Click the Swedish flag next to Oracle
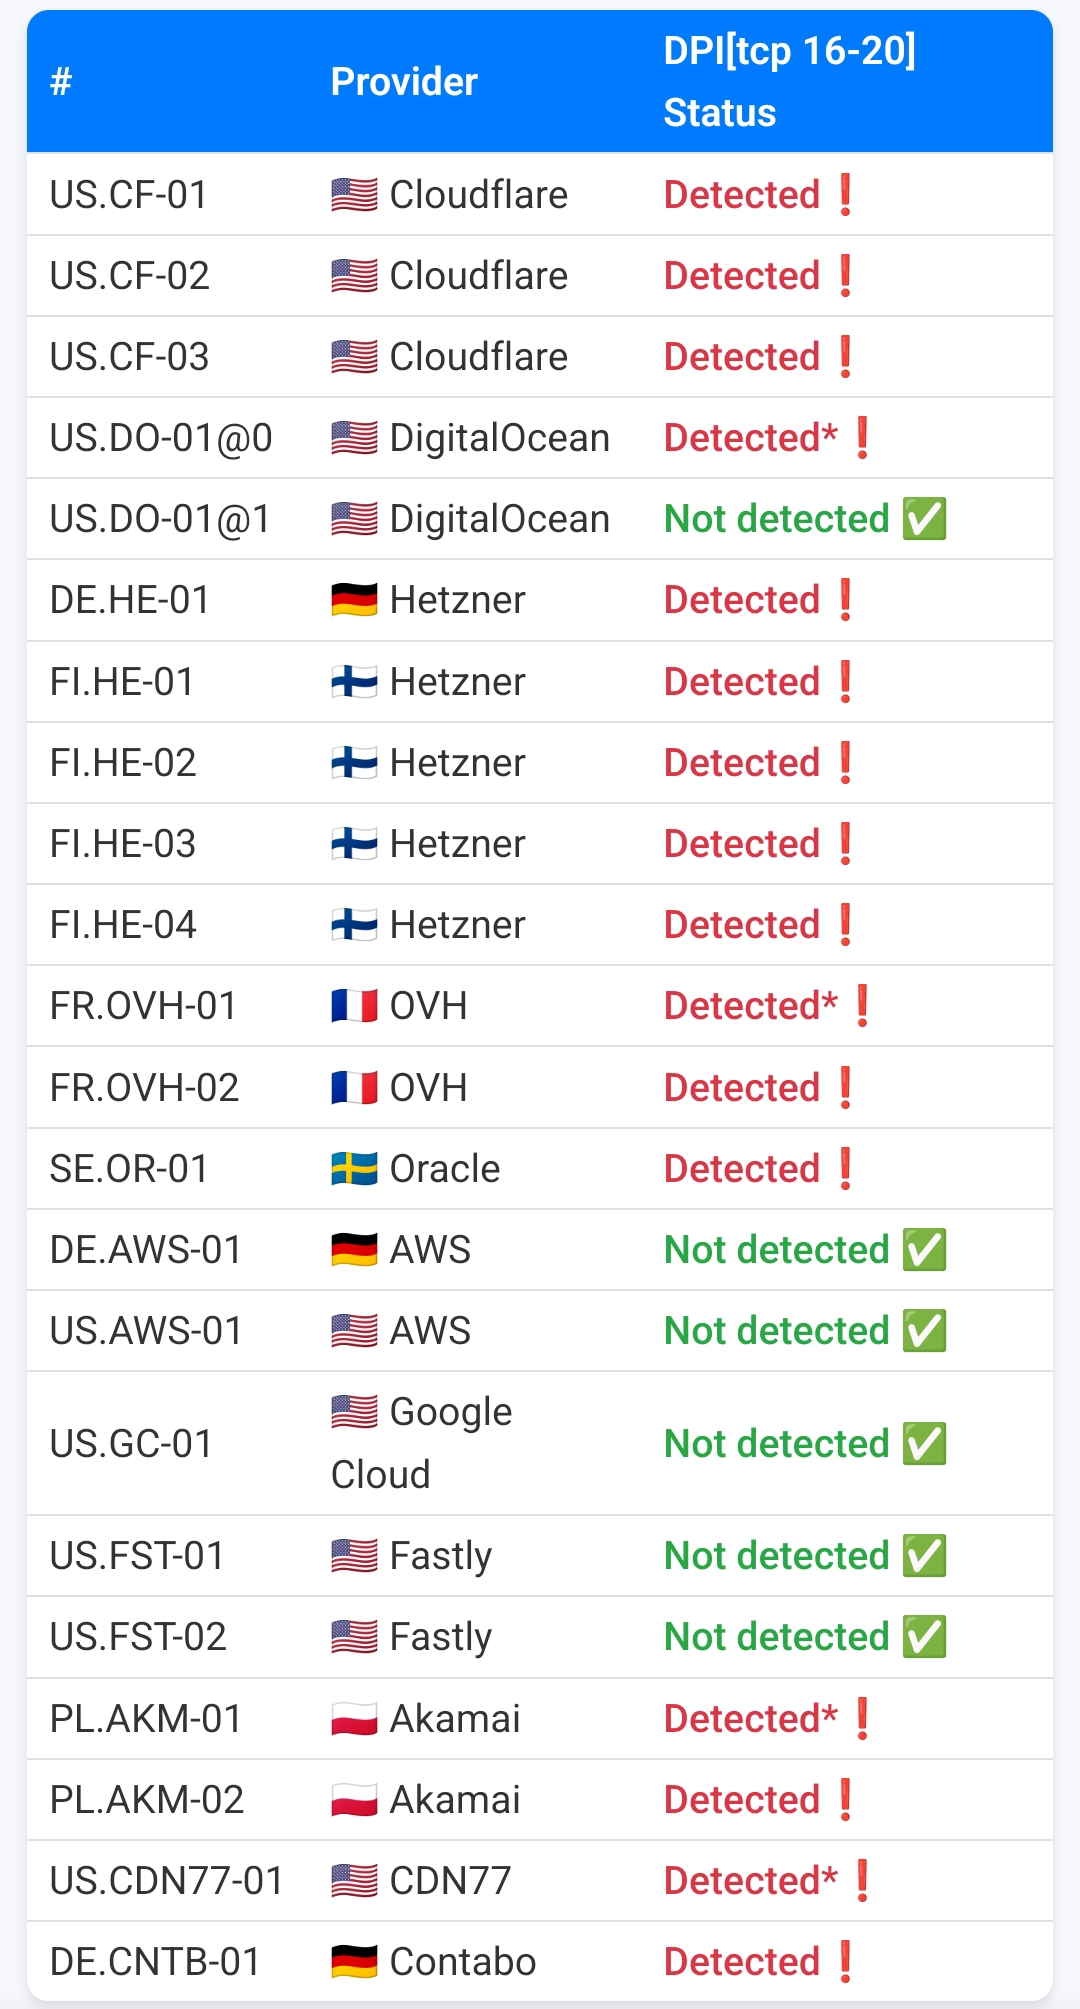Viewport: 1080px width, 2009px height. (x=354, y=1169)
